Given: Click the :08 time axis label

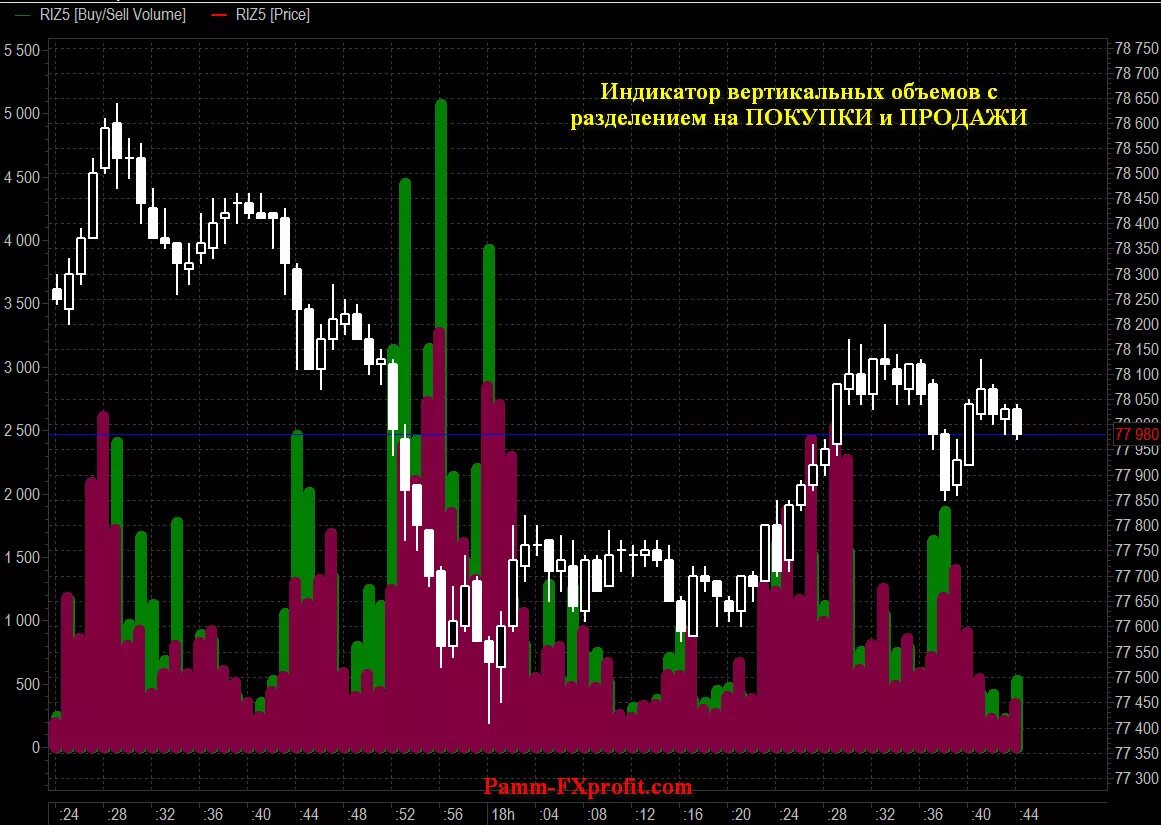Looking at the screenshot, I should click(x=596, y=815).
